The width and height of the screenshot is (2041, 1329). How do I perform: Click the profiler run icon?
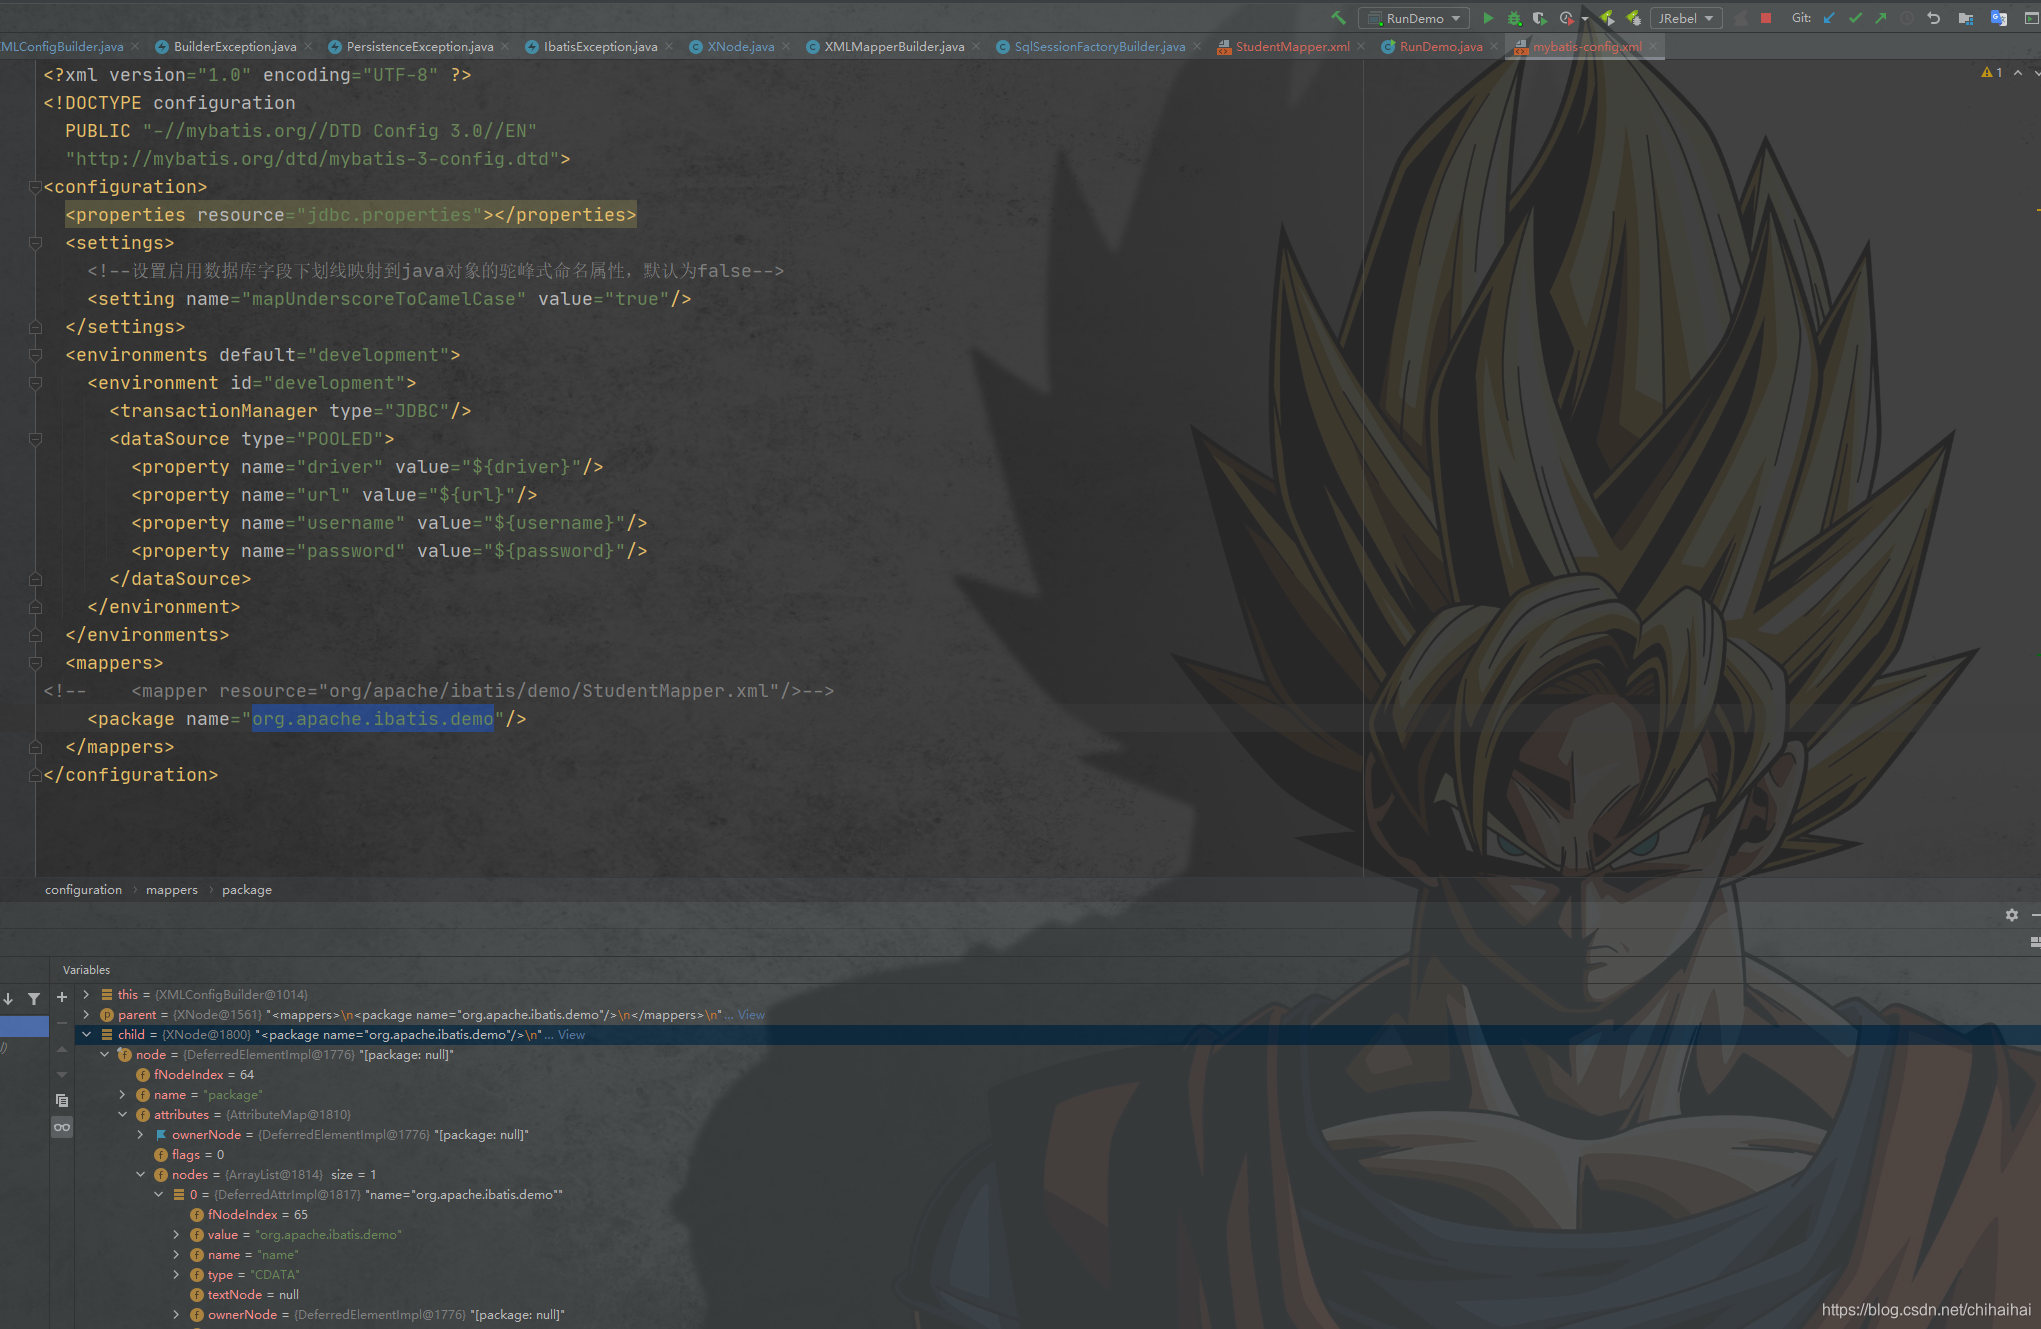tap(1567, 18)
